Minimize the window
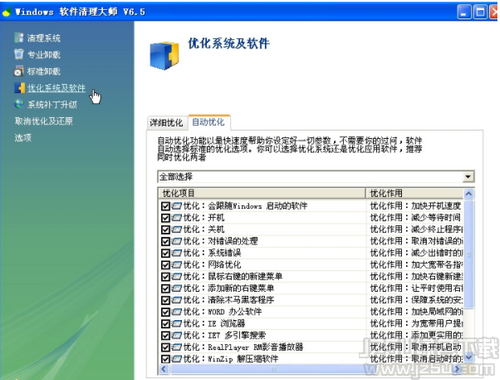The width and height of the screenshot is (500, 380). (464, 12)
